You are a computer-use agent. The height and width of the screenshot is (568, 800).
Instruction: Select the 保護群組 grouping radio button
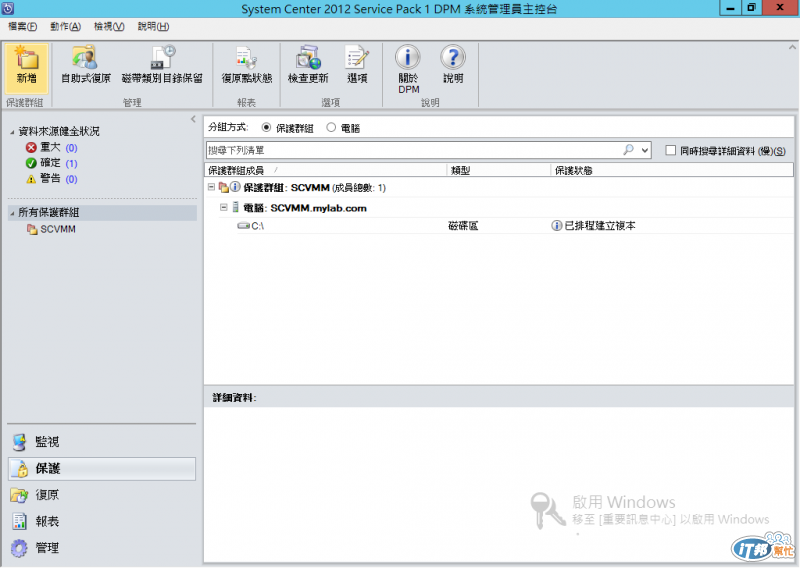coord(266,128)
